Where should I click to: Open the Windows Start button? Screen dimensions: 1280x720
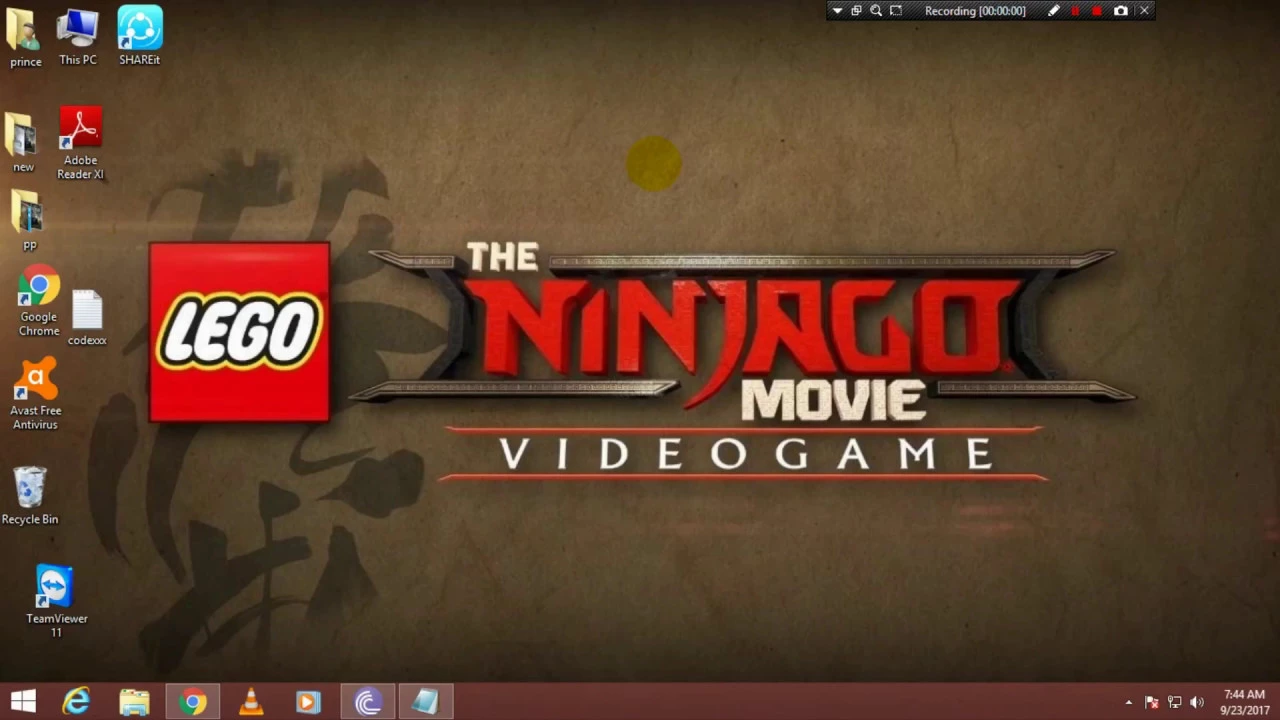coord(23,702)
